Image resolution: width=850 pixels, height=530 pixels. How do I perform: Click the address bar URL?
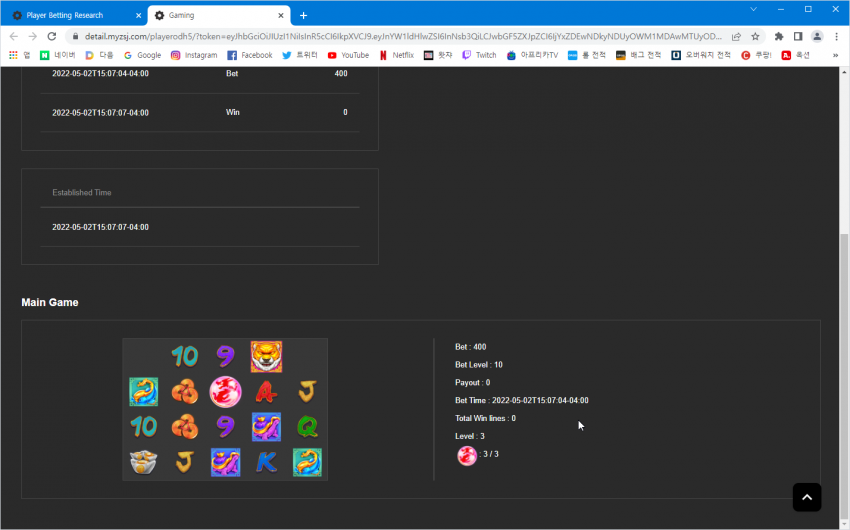[x=403, y=36]
